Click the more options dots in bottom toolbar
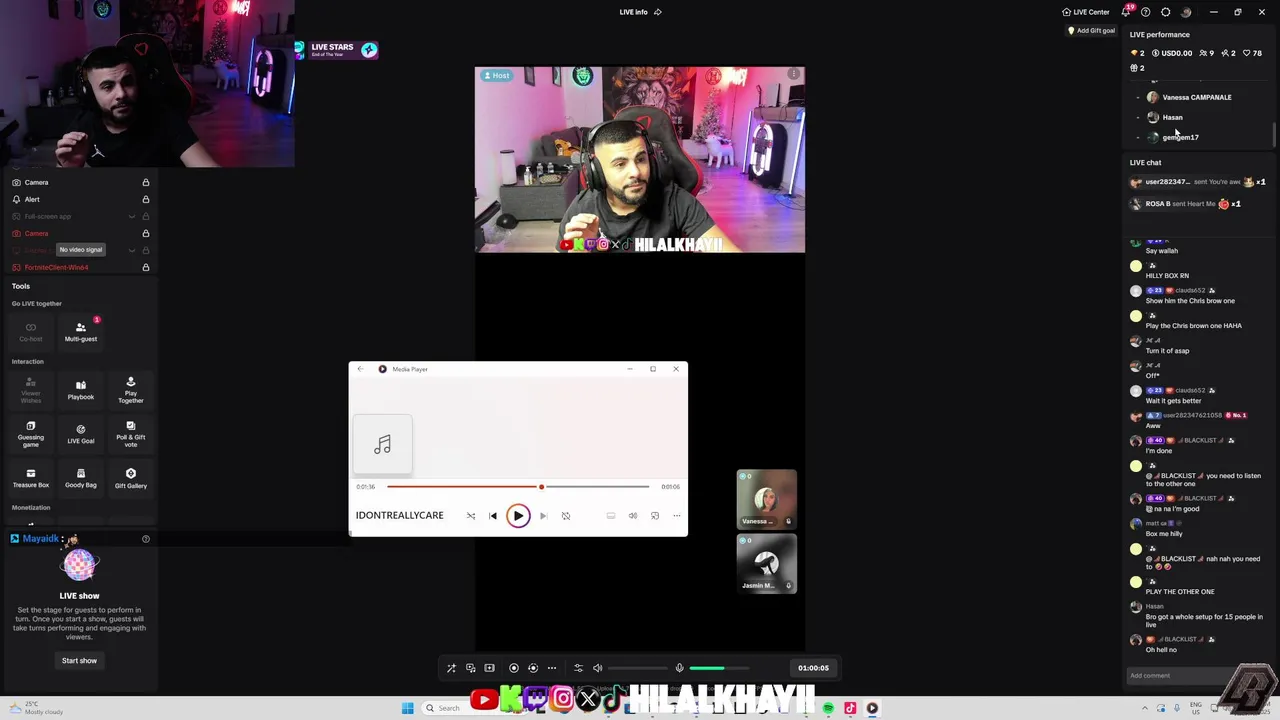Image resolution: width=1280 pixels, height=720 pixels. pos(552,668)
